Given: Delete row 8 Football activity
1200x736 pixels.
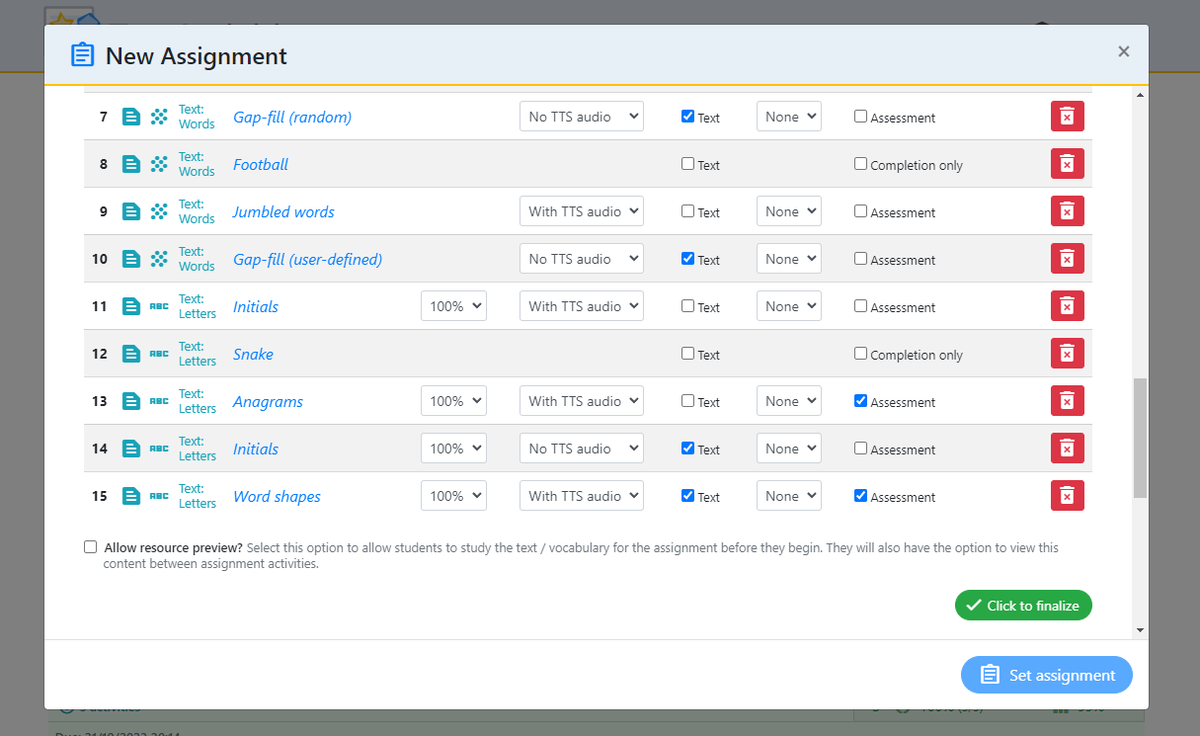Looking at the screenshot, I should point(1067,164).
